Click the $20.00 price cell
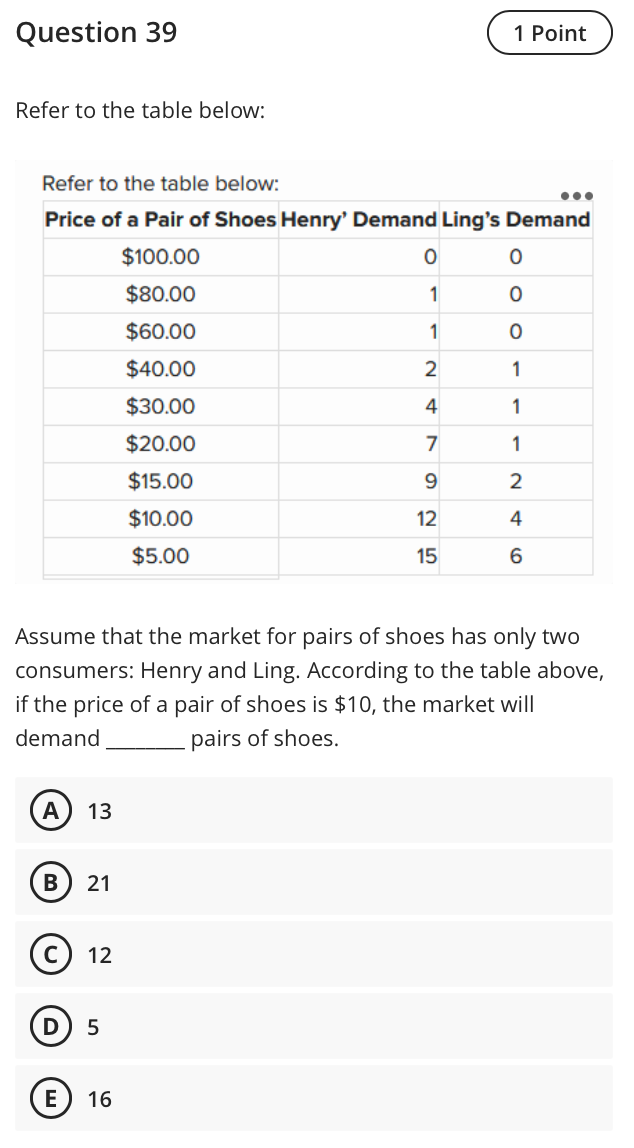This screenshot has height=1148, width=634. coord(161,444)
